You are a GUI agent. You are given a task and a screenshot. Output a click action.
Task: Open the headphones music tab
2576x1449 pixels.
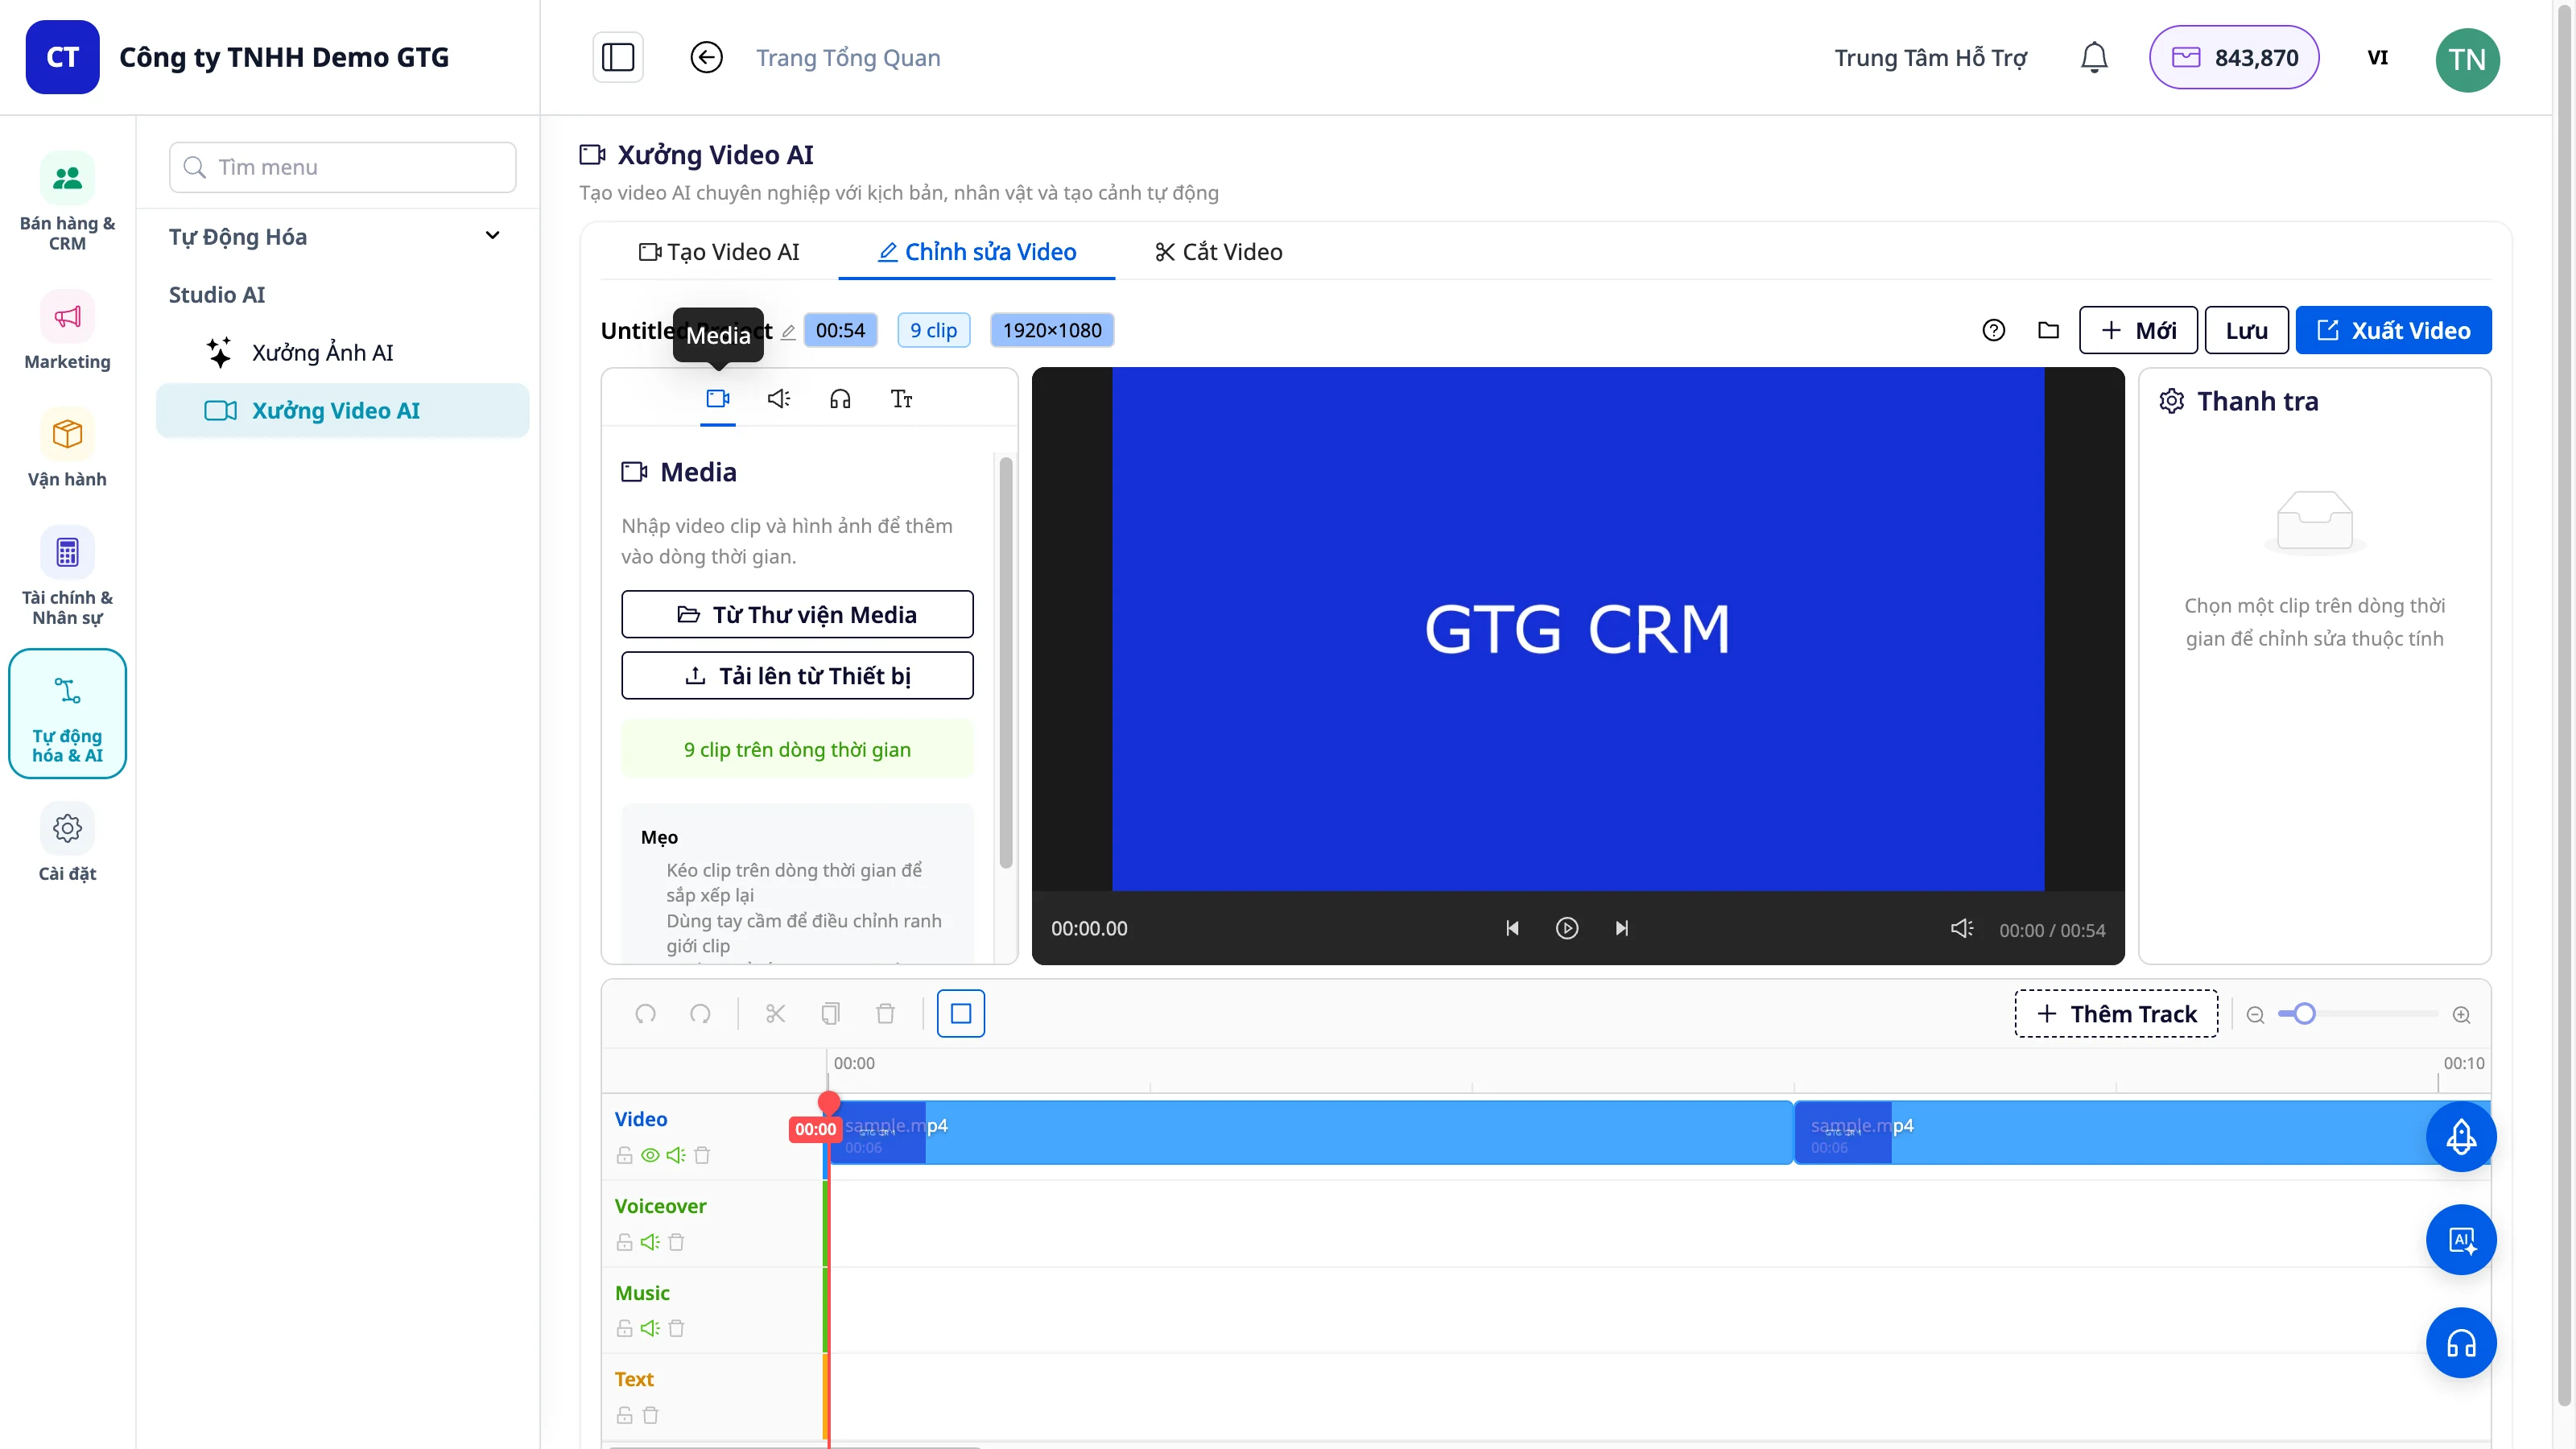pyautogui.click(x=840, y=399)
